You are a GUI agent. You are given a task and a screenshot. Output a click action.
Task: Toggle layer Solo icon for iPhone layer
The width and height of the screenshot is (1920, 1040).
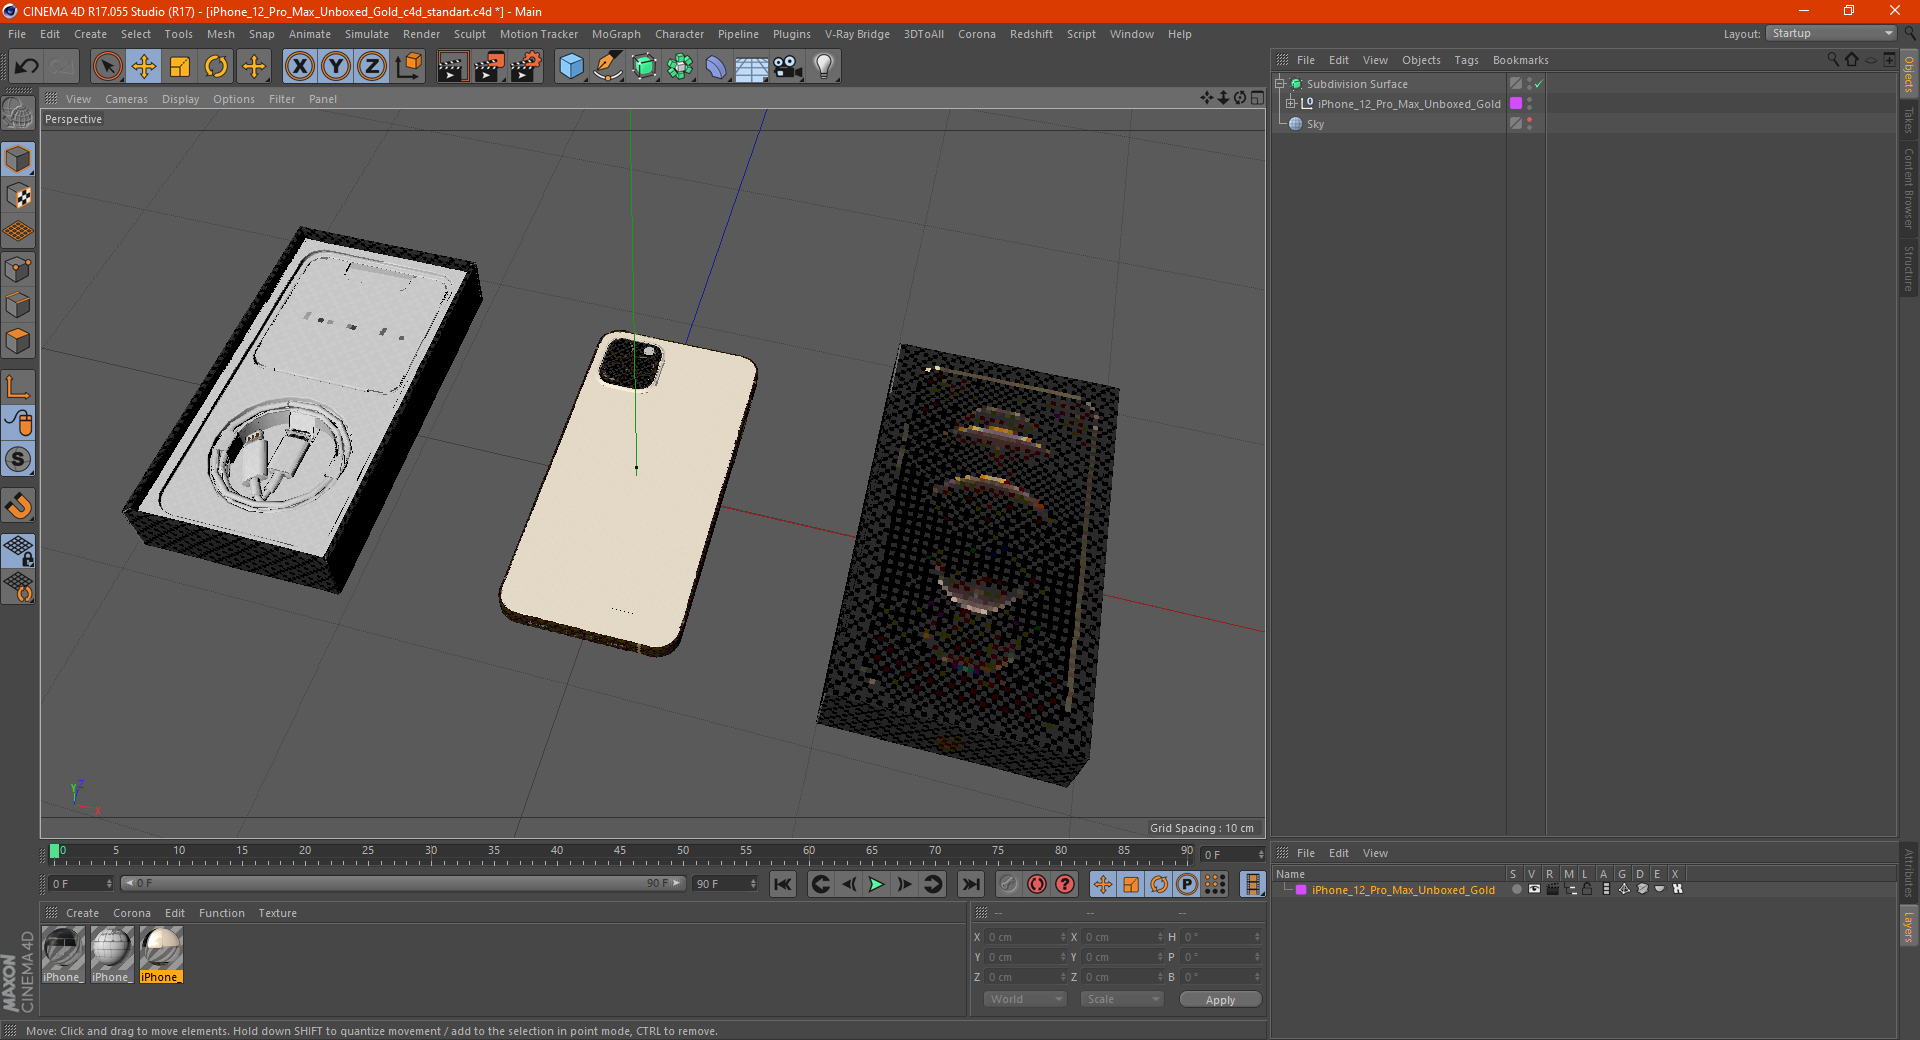(x=1517, y=889)
